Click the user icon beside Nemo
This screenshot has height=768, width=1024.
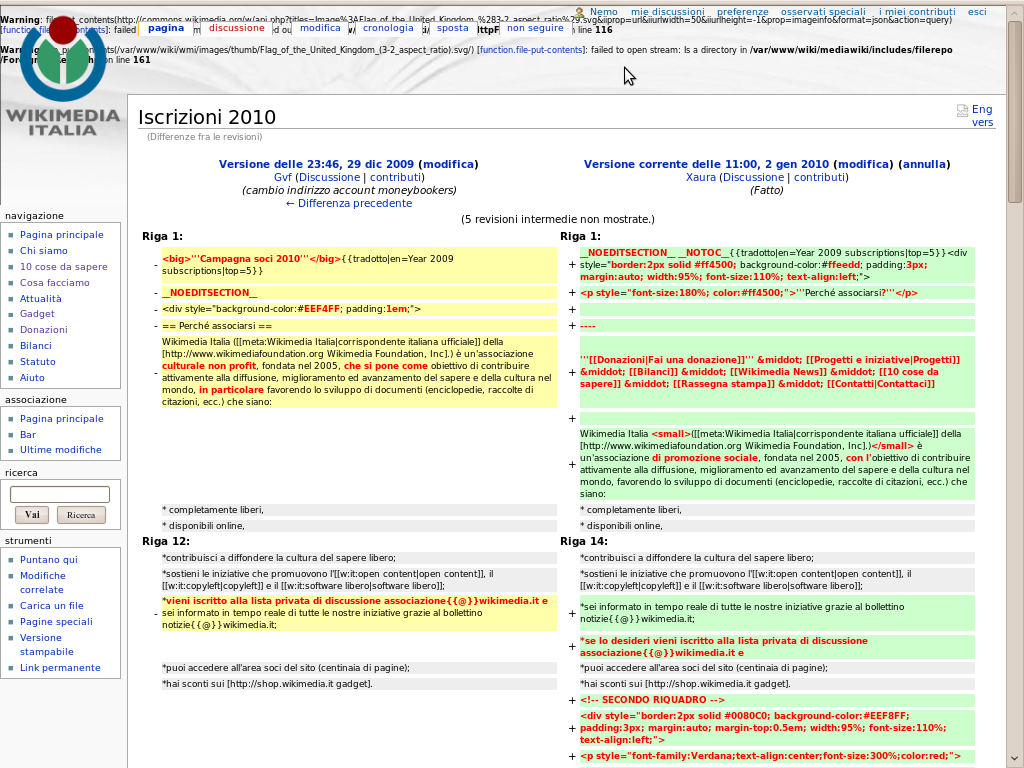pyautogui.click(x=580, y=13)
